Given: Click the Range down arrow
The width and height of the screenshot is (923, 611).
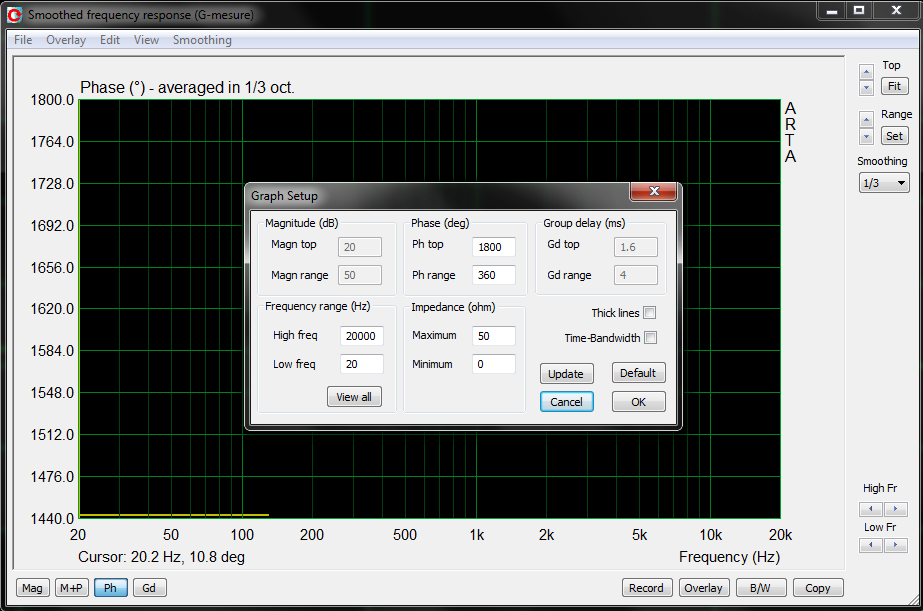Looking at the screenshot, I should click(866, 136).
